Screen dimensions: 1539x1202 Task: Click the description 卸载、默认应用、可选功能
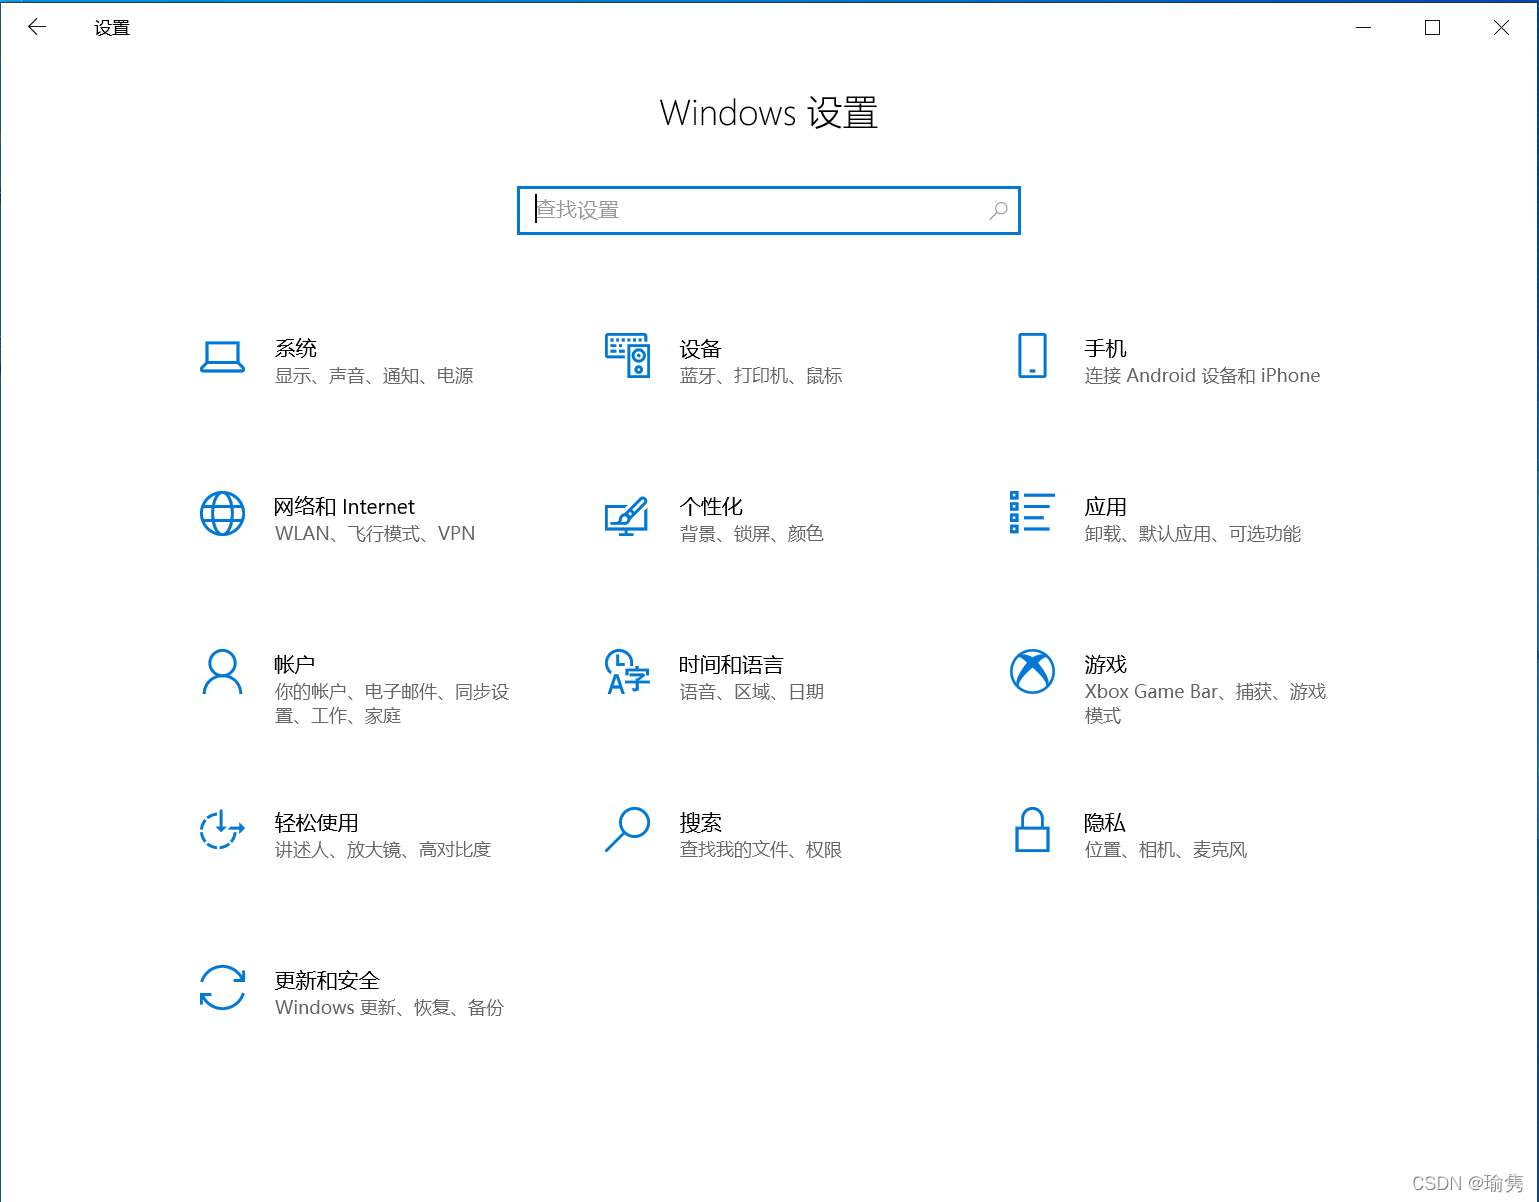(x=1193, y=534)
